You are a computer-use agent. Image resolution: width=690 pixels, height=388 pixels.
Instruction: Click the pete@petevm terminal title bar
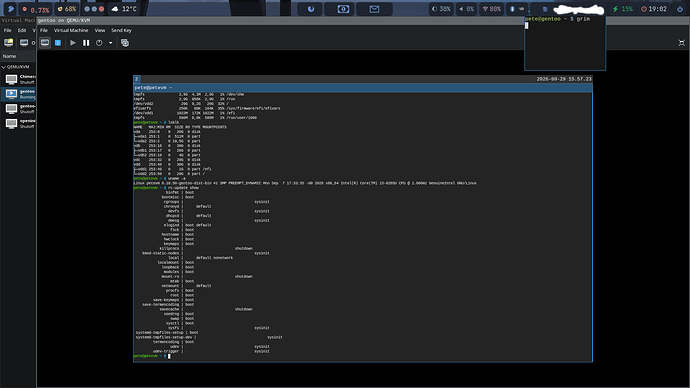coord(363,88)
